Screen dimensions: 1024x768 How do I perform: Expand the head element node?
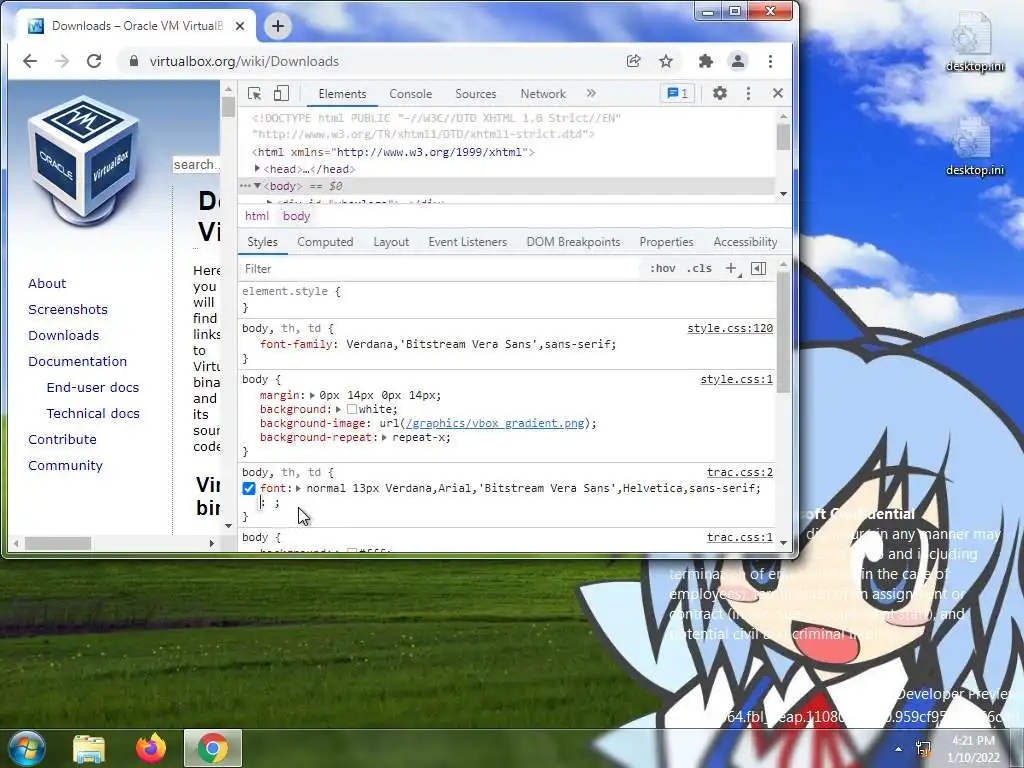(257, 168)
